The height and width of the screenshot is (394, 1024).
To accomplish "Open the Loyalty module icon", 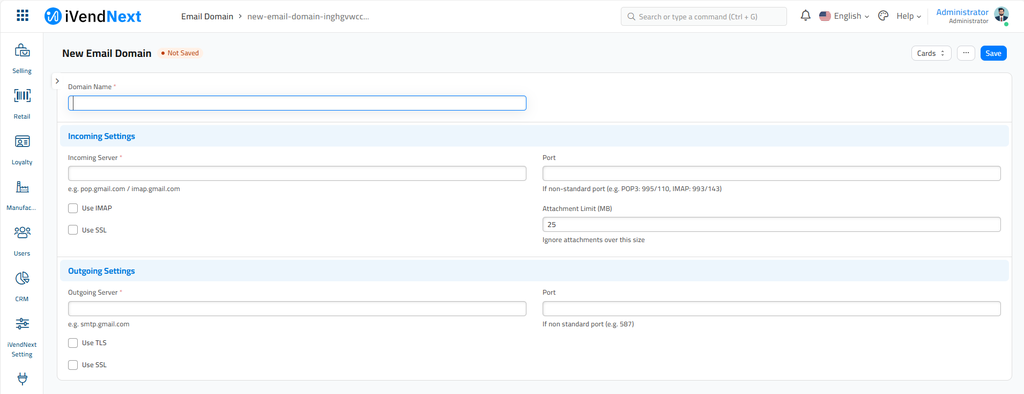I will [22, 141].
